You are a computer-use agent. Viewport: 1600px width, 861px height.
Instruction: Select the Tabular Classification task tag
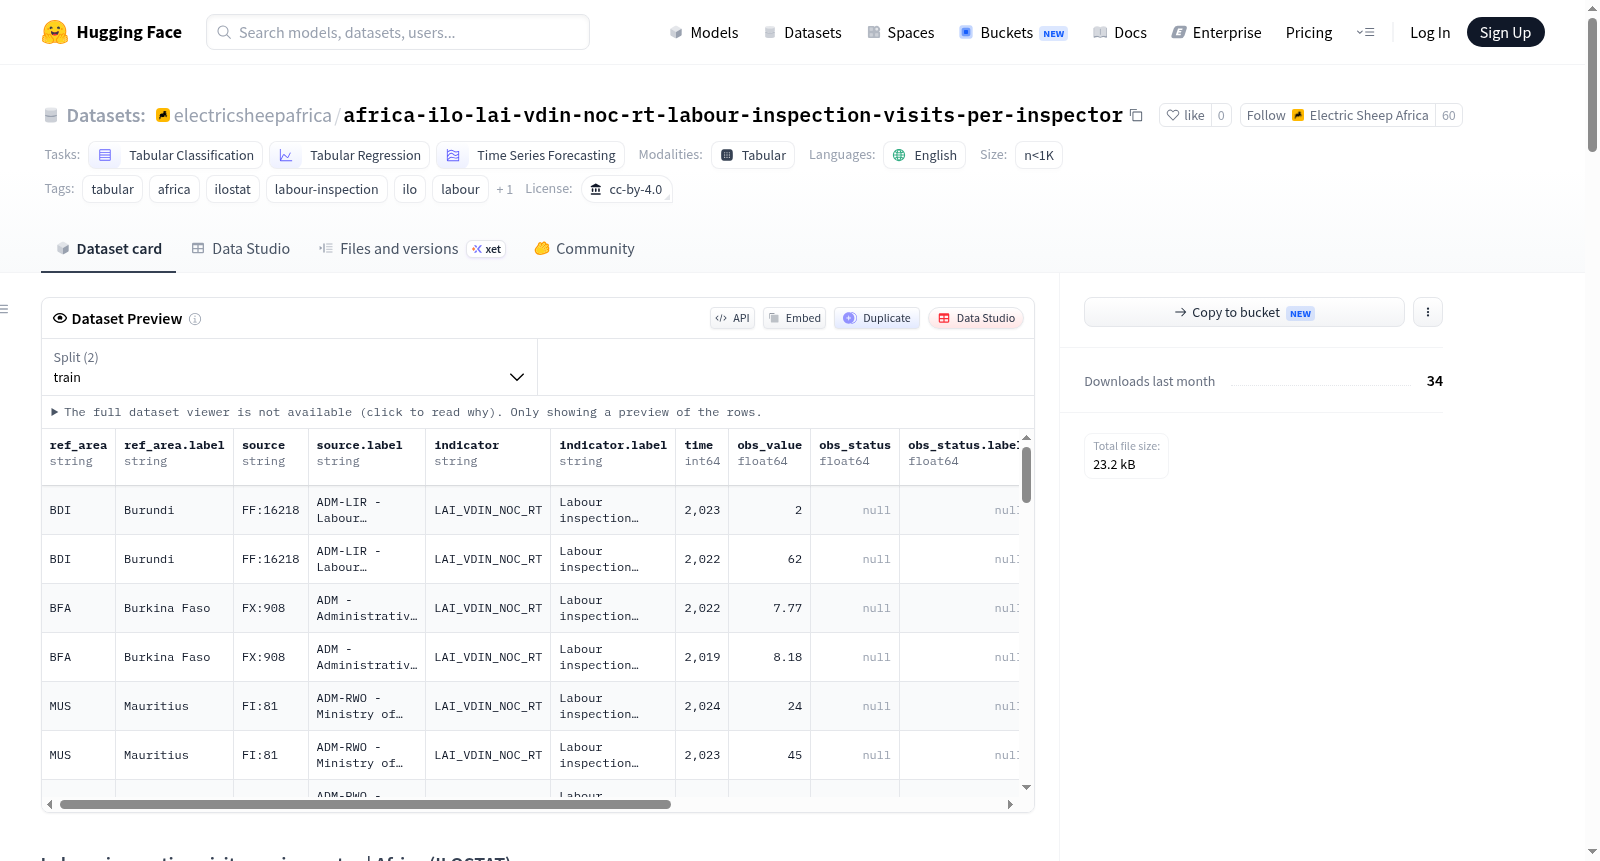[176, 155]
